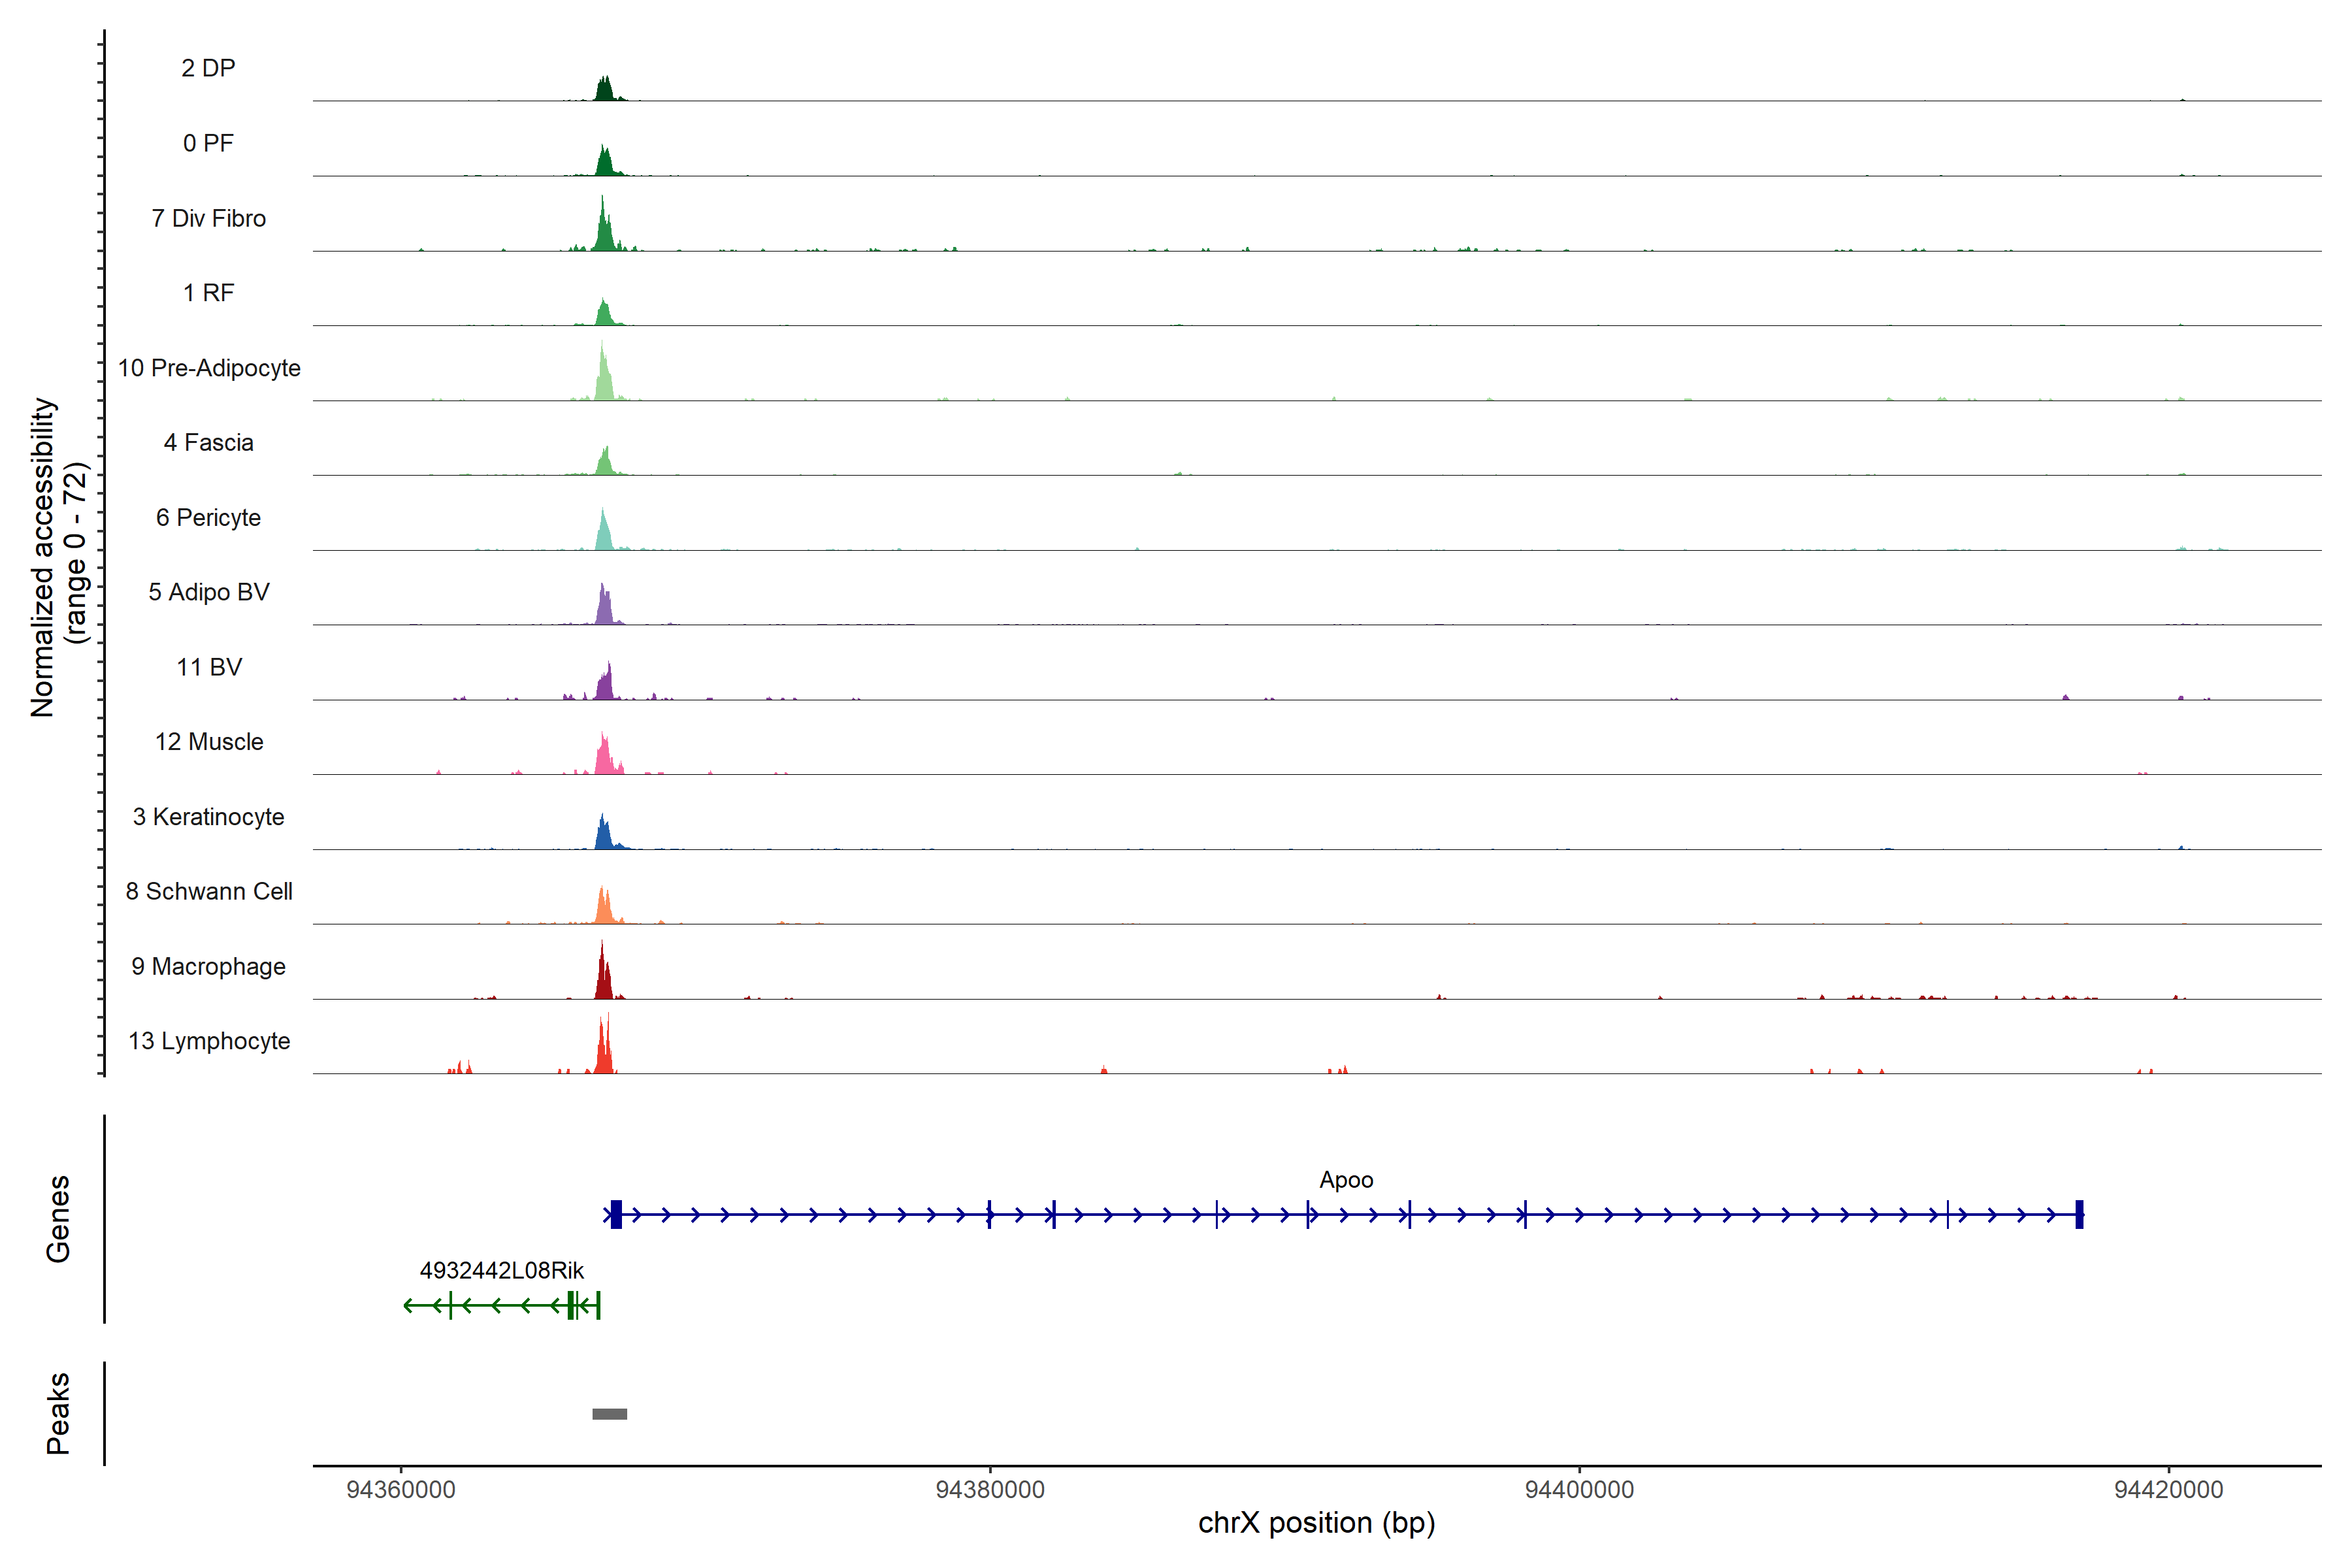Image resolution: width=2352 pixels, height=1568 pixels.
Task: Click the pink Muscle accessibility peak
Action: tap(604, 757)
